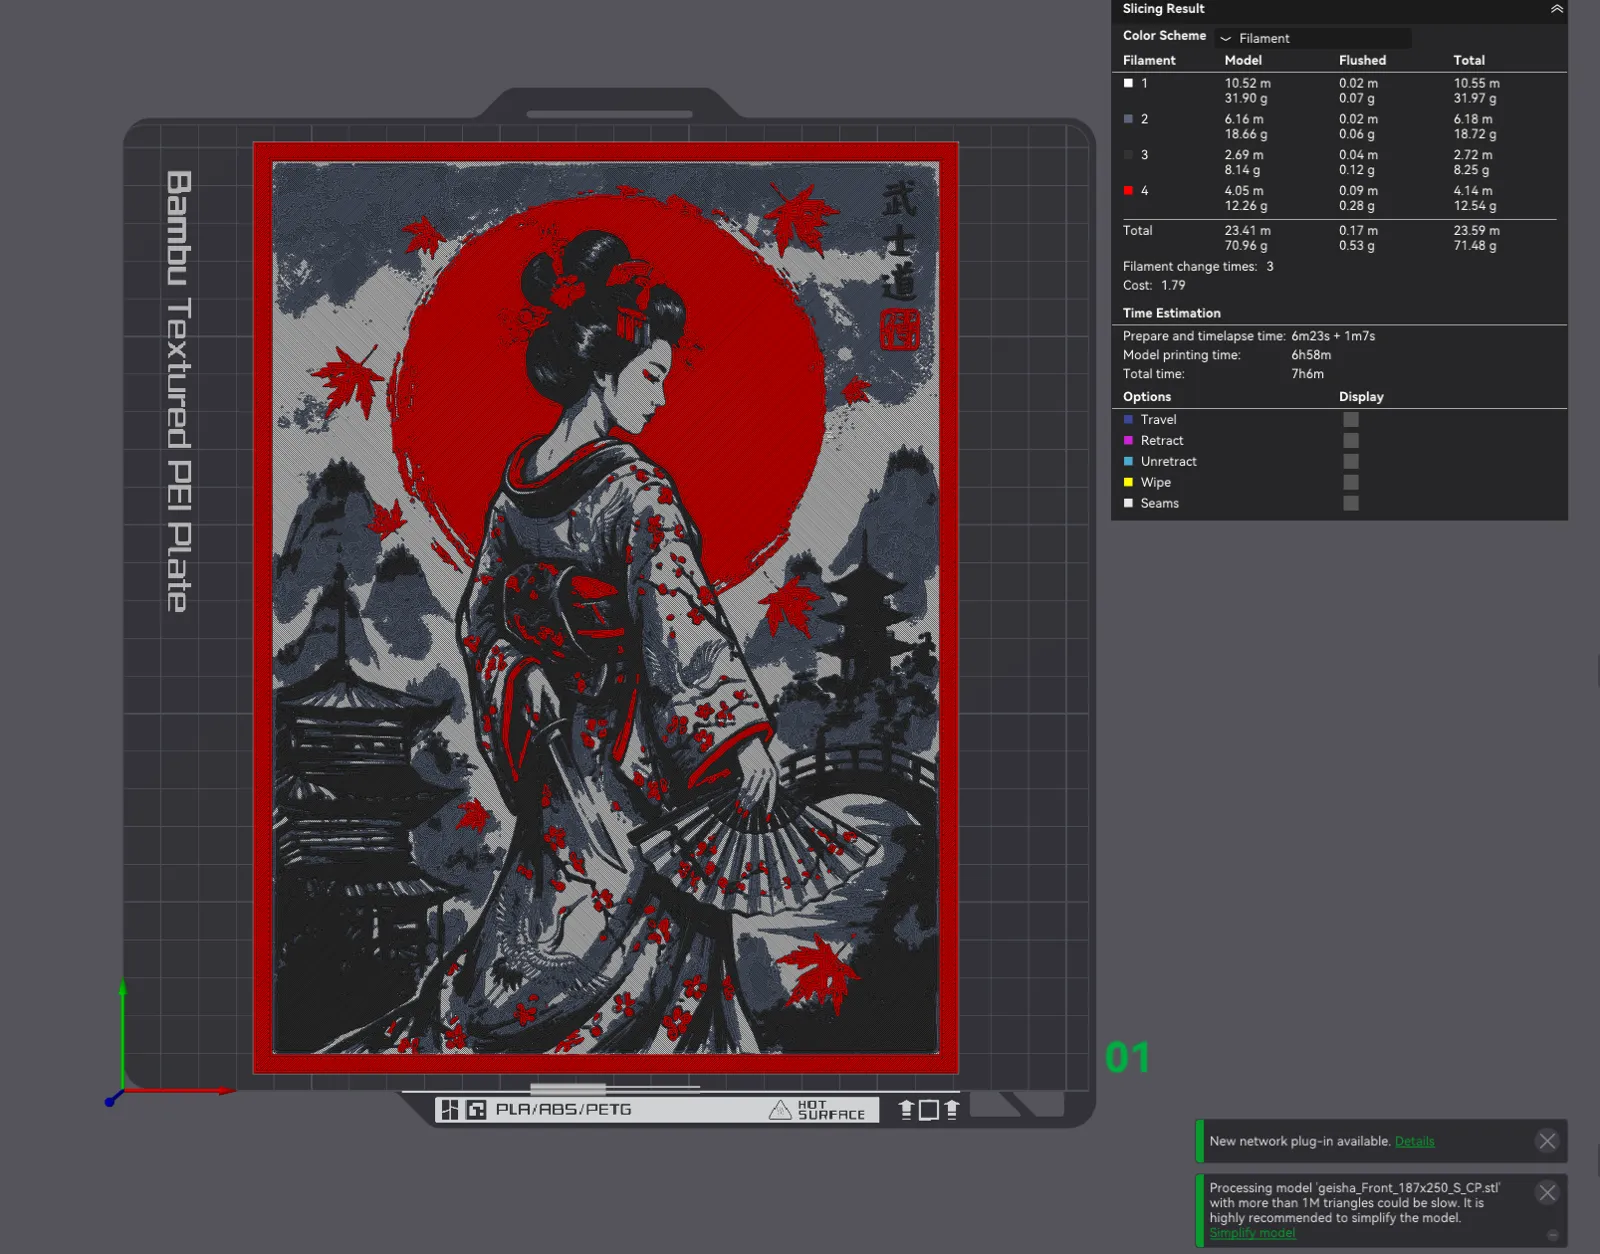Click the plate number 01 label
The image size is (1600, 1254).
(x=1127, y=1058)
